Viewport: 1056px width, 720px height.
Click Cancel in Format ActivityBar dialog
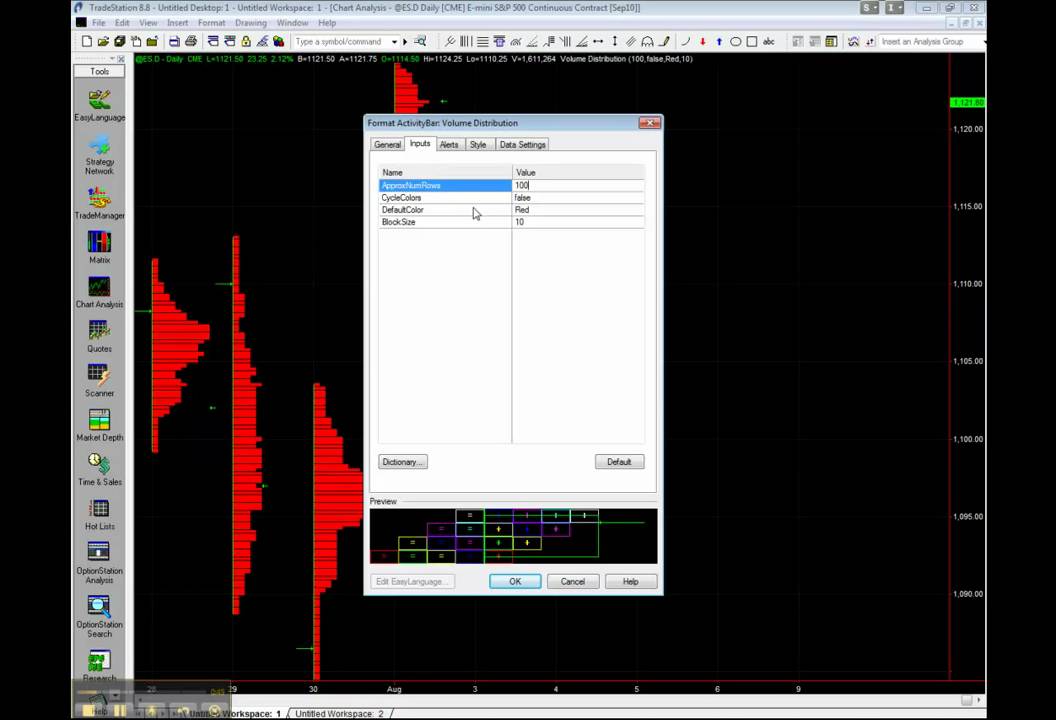click(x=573, y=582)
